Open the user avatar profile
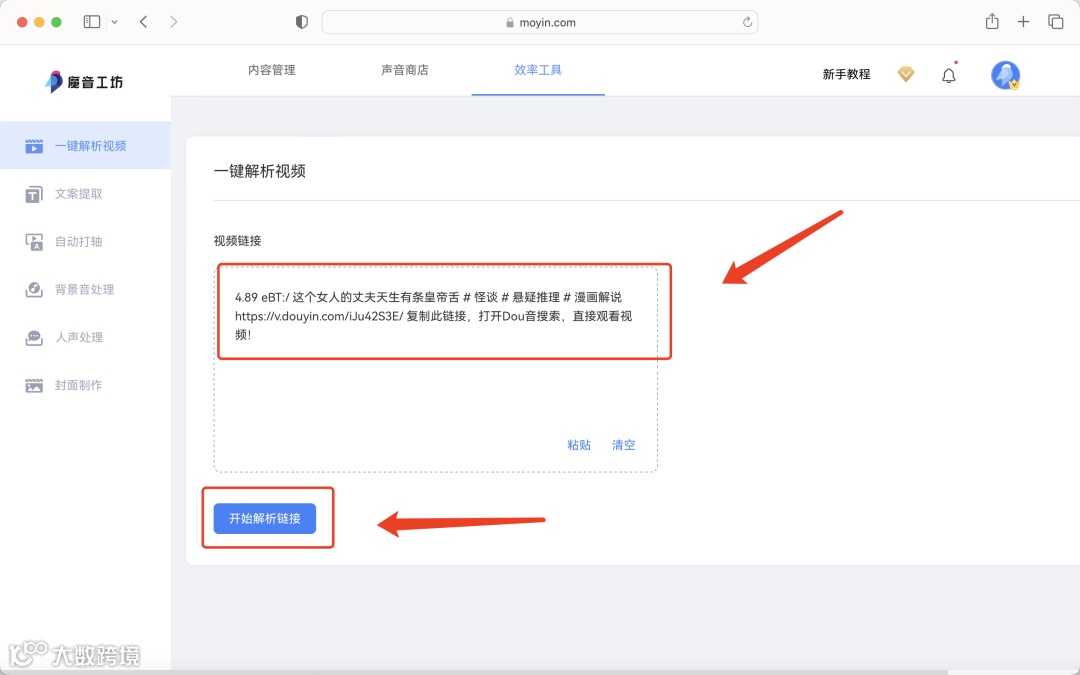 coord(1004,73)
